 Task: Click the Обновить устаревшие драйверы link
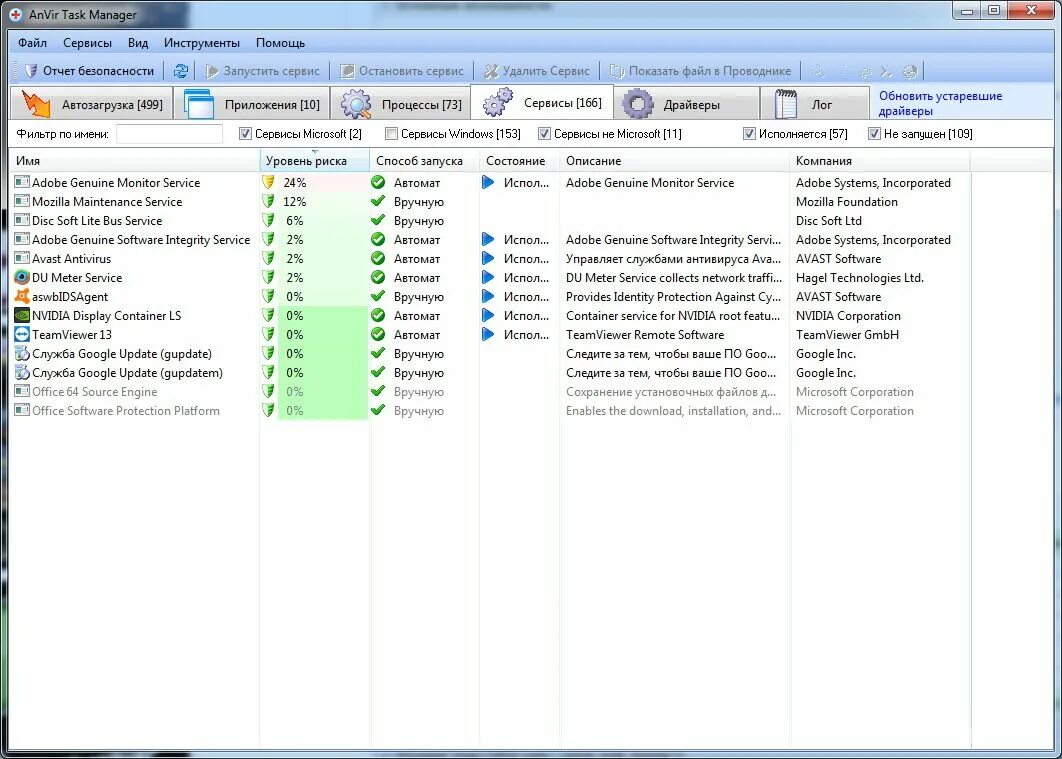[940, 104]
